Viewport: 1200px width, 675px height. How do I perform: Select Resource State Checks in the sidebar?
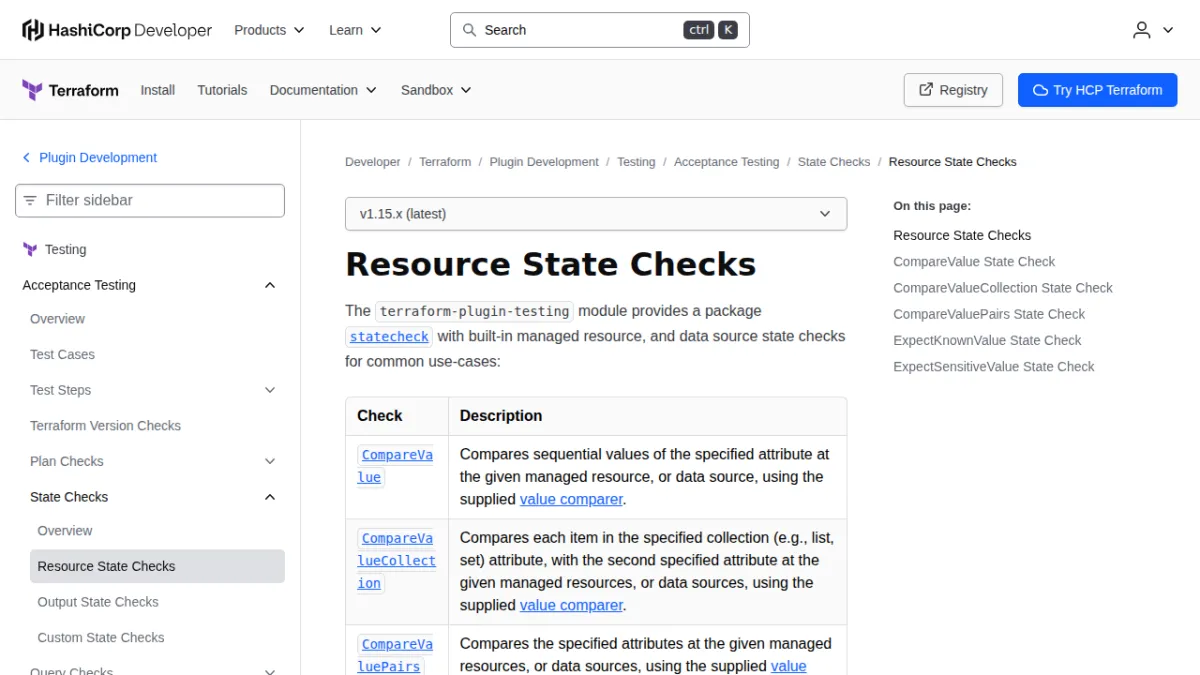157,566
